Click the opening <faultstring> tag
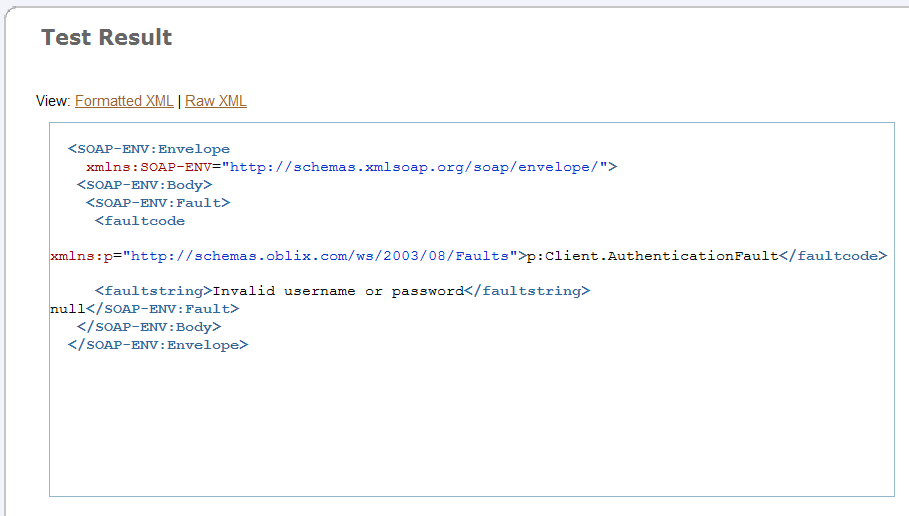The width and height of the screenshot is (909, 516). pos(154,291)
